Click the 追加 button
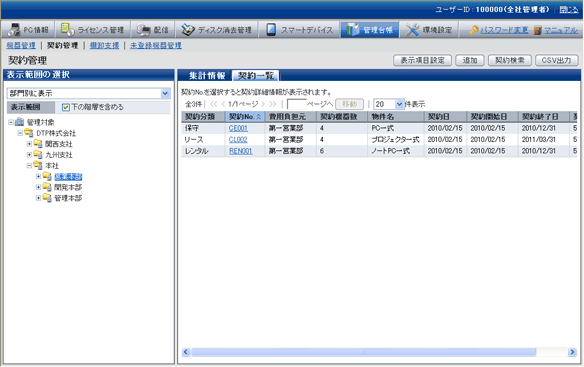 pos(470,60)
